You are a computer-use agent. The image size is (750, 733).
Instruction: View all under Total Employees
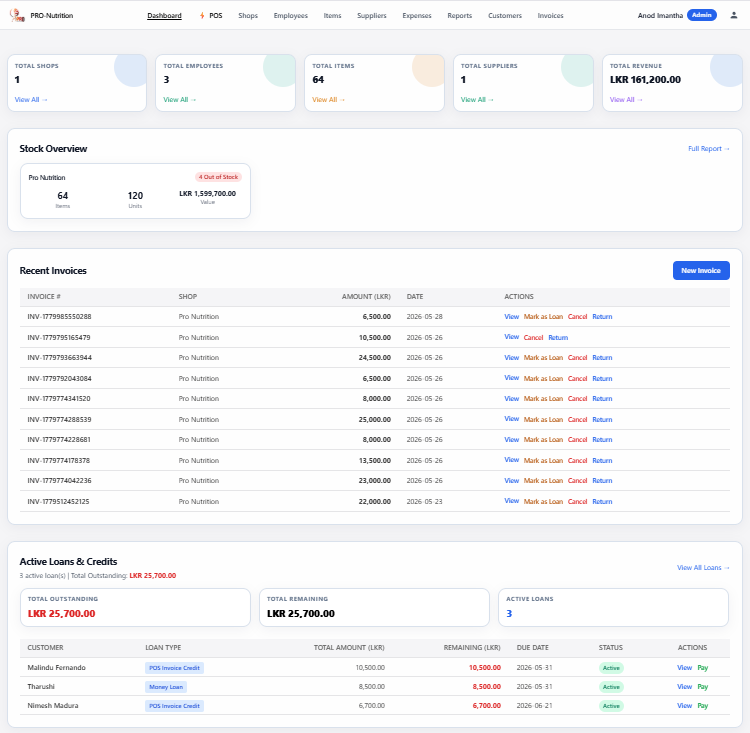(179, 100)
